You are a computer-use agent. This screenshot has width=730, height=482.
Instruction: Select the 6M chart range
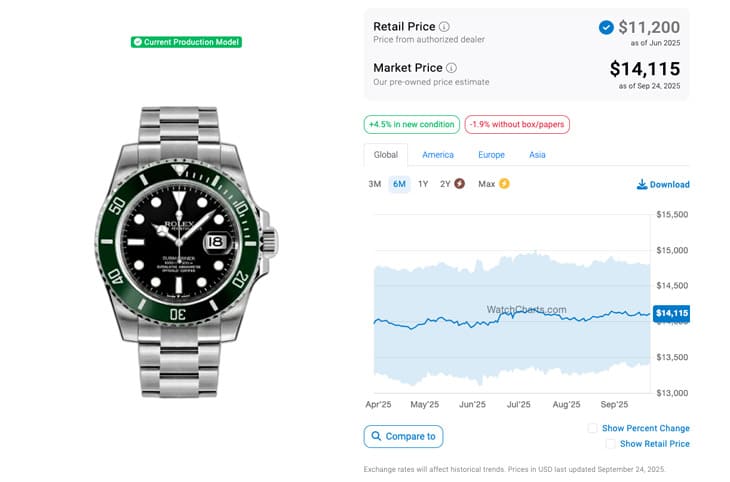click(399, 184)
